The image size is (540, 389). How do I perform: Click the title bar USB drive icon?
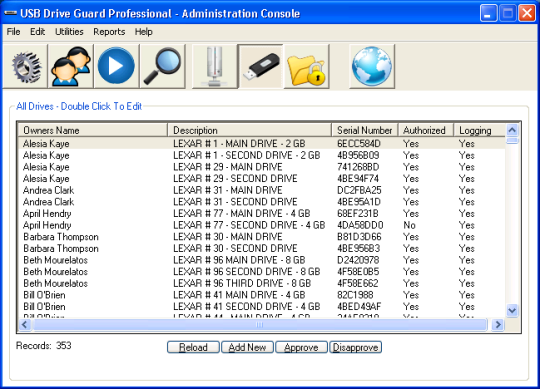pyautogui.click(x=11, y=13)
